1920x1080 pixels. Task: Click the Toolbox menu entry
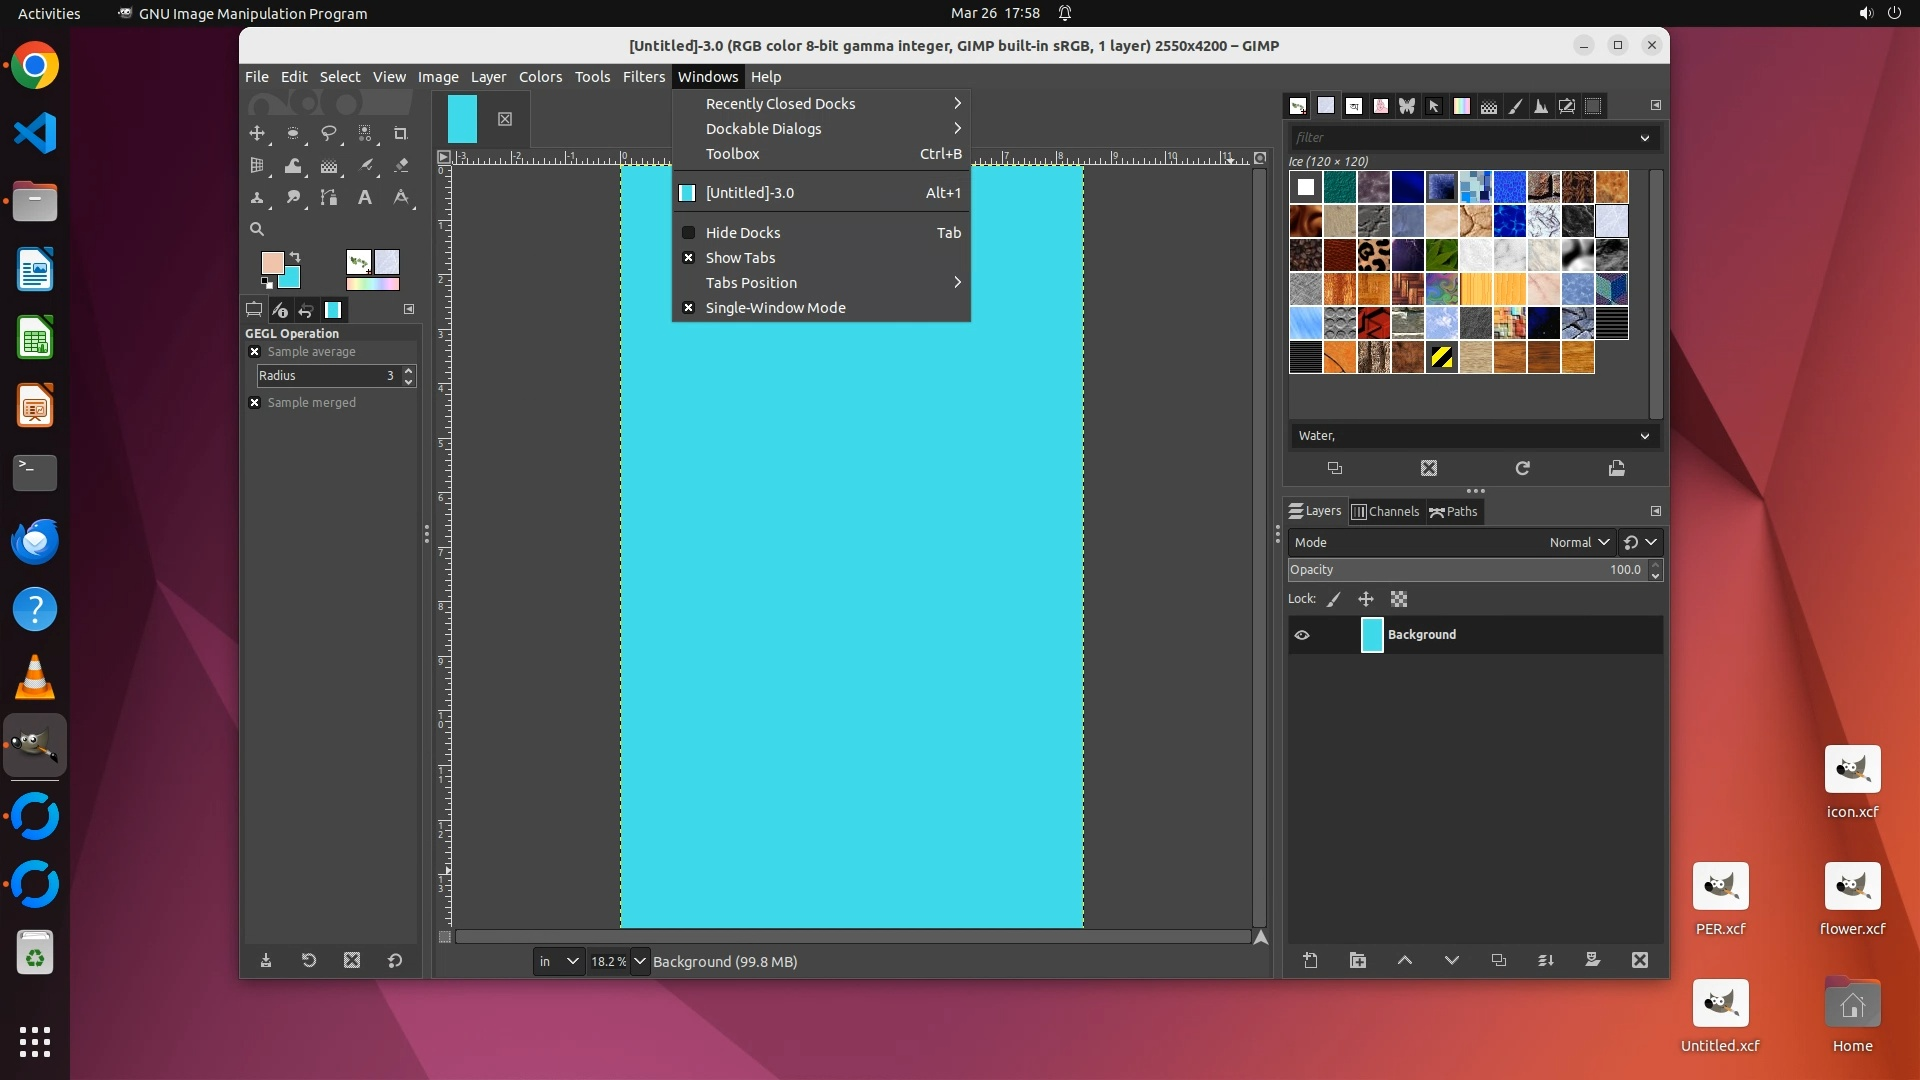click(x=732, y=154)
